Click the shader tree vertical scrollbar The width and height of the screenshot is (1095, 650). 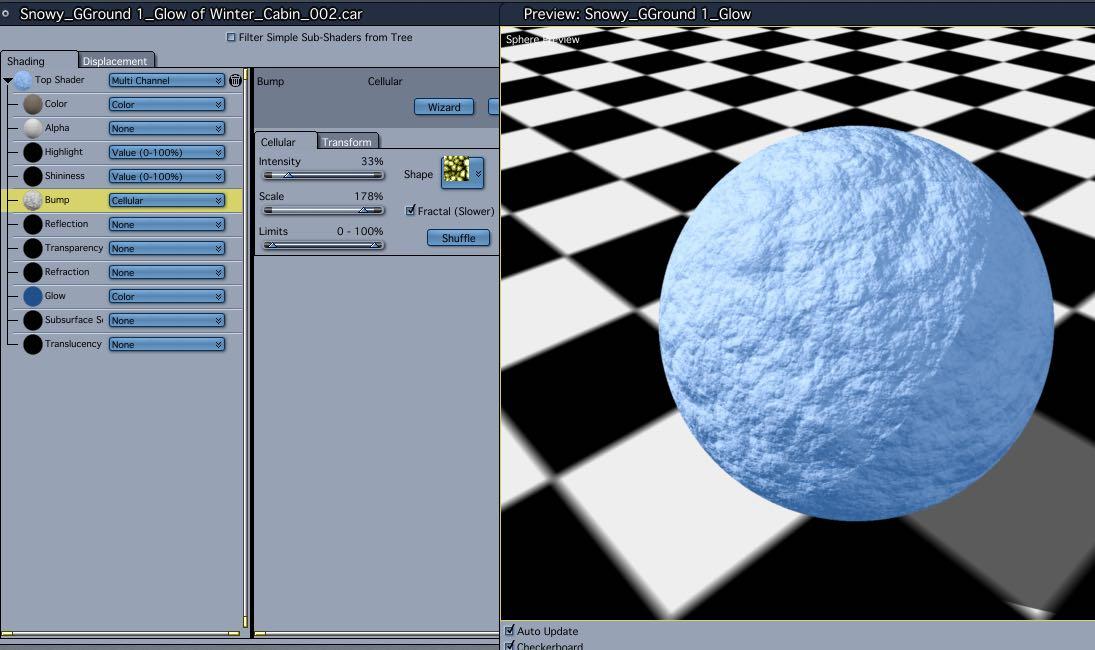coord(246,348)
